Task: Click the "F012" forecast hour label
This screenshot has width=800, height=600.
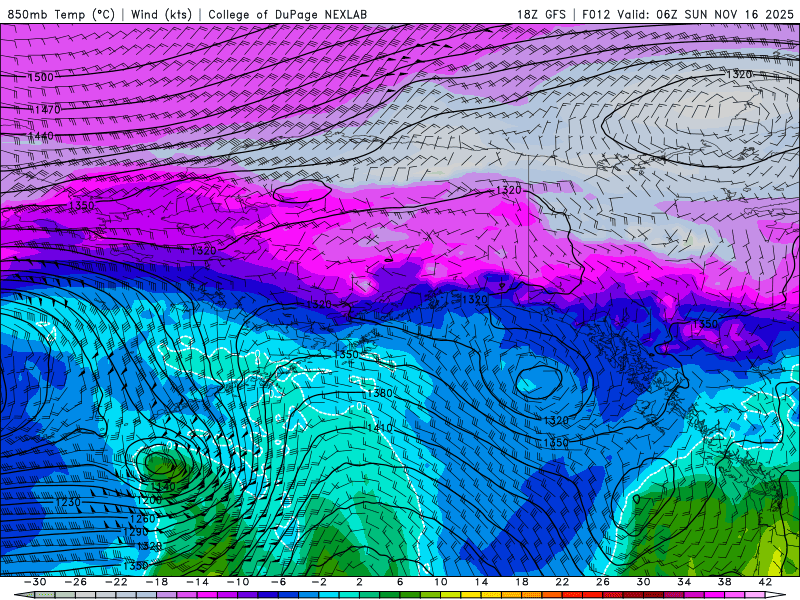Action: (596, 14)
